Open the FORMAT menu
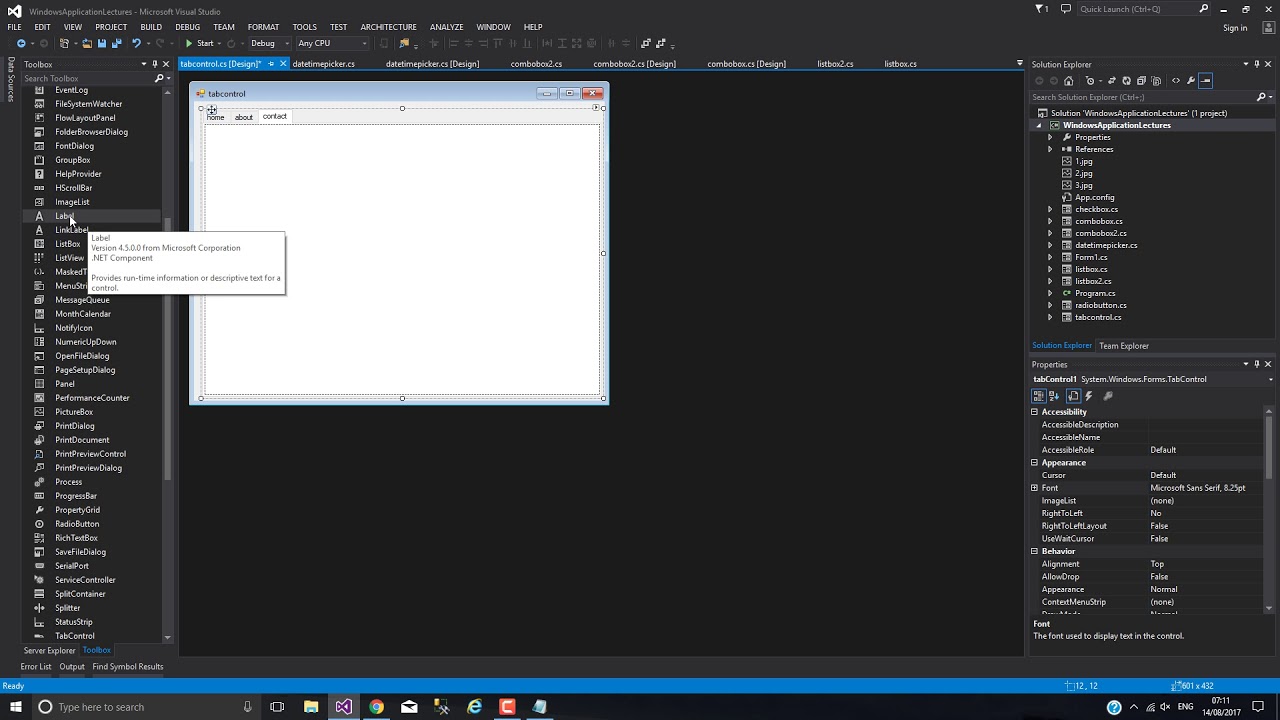Image resolution: width=1280 pixels, height=720 pixels. tap(263, 27)
